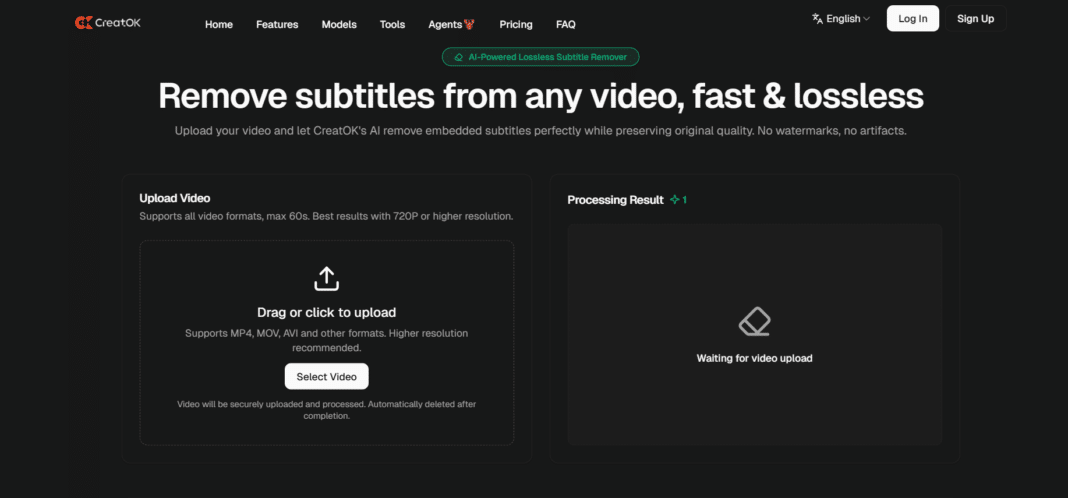This screenshot has height=498, width=1068.
Task: Click the lobster icon beside Agents
Action: pyautogui.click(x=470, y=24)
